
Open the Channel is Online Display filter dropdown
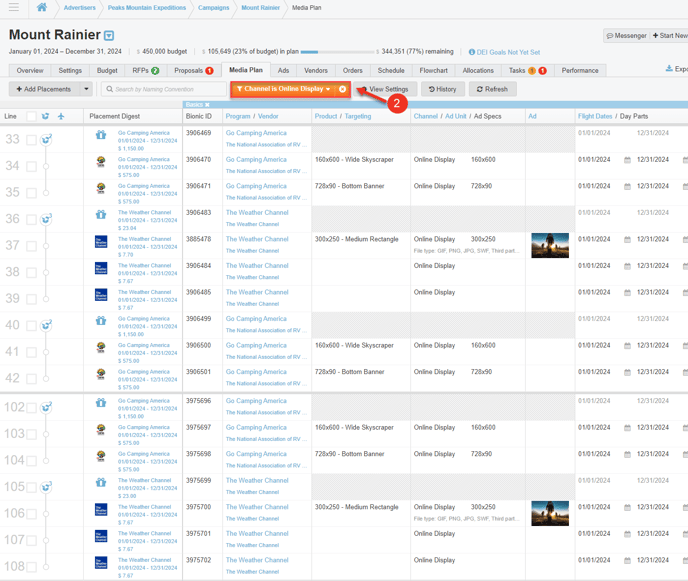(x=283, y=89)
